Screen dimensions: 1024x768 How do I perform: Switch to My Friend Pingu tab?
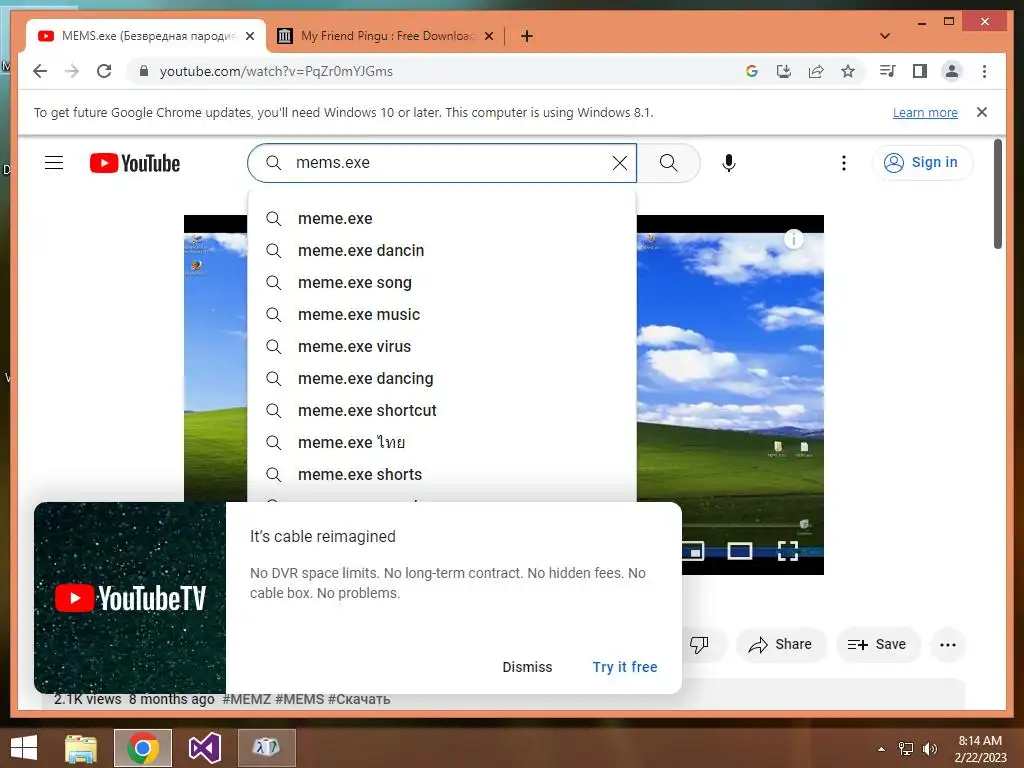[385, 36]
